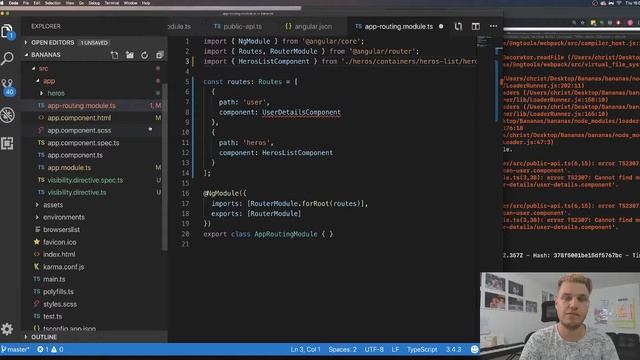Image resolution: width=640 pixels, height=360 pixels.
Task: Split the editor to the right
Action: tap(476, 27)
